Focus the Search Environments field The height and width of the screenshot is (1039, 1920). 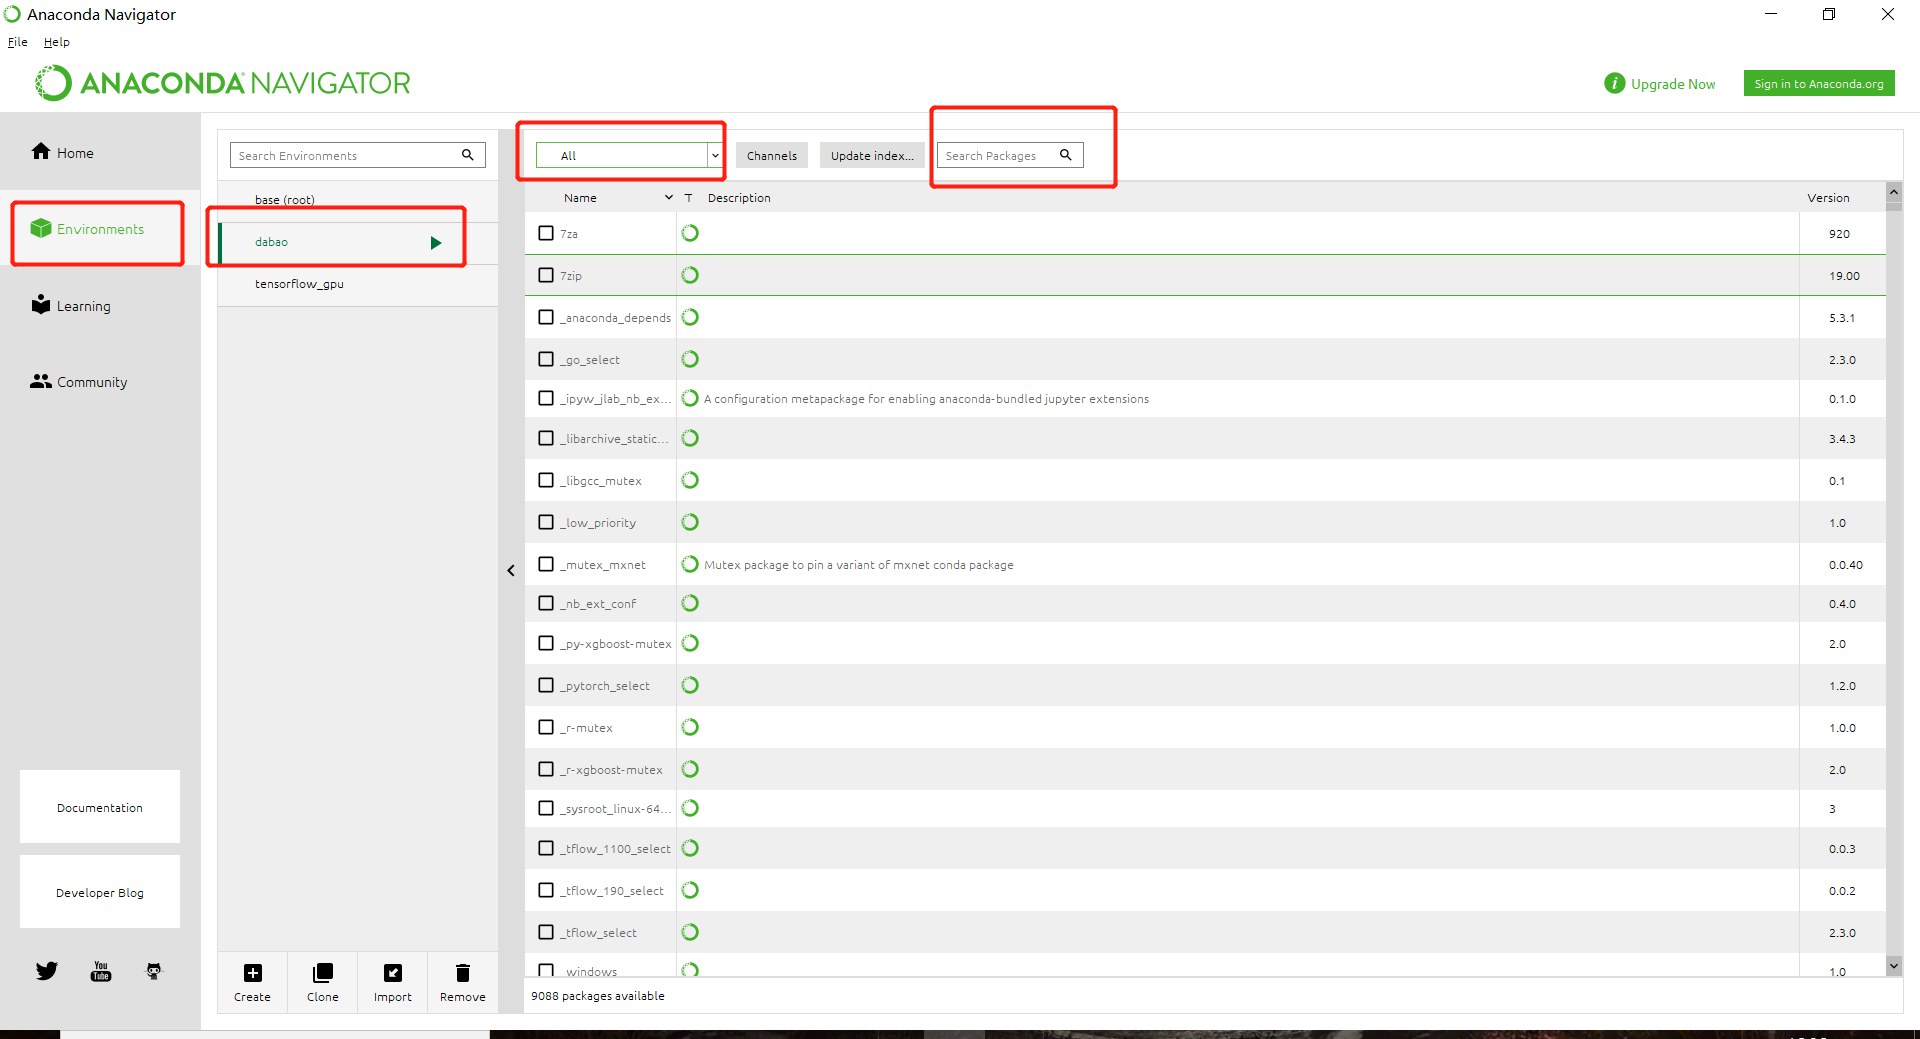(x=358, y=155)
